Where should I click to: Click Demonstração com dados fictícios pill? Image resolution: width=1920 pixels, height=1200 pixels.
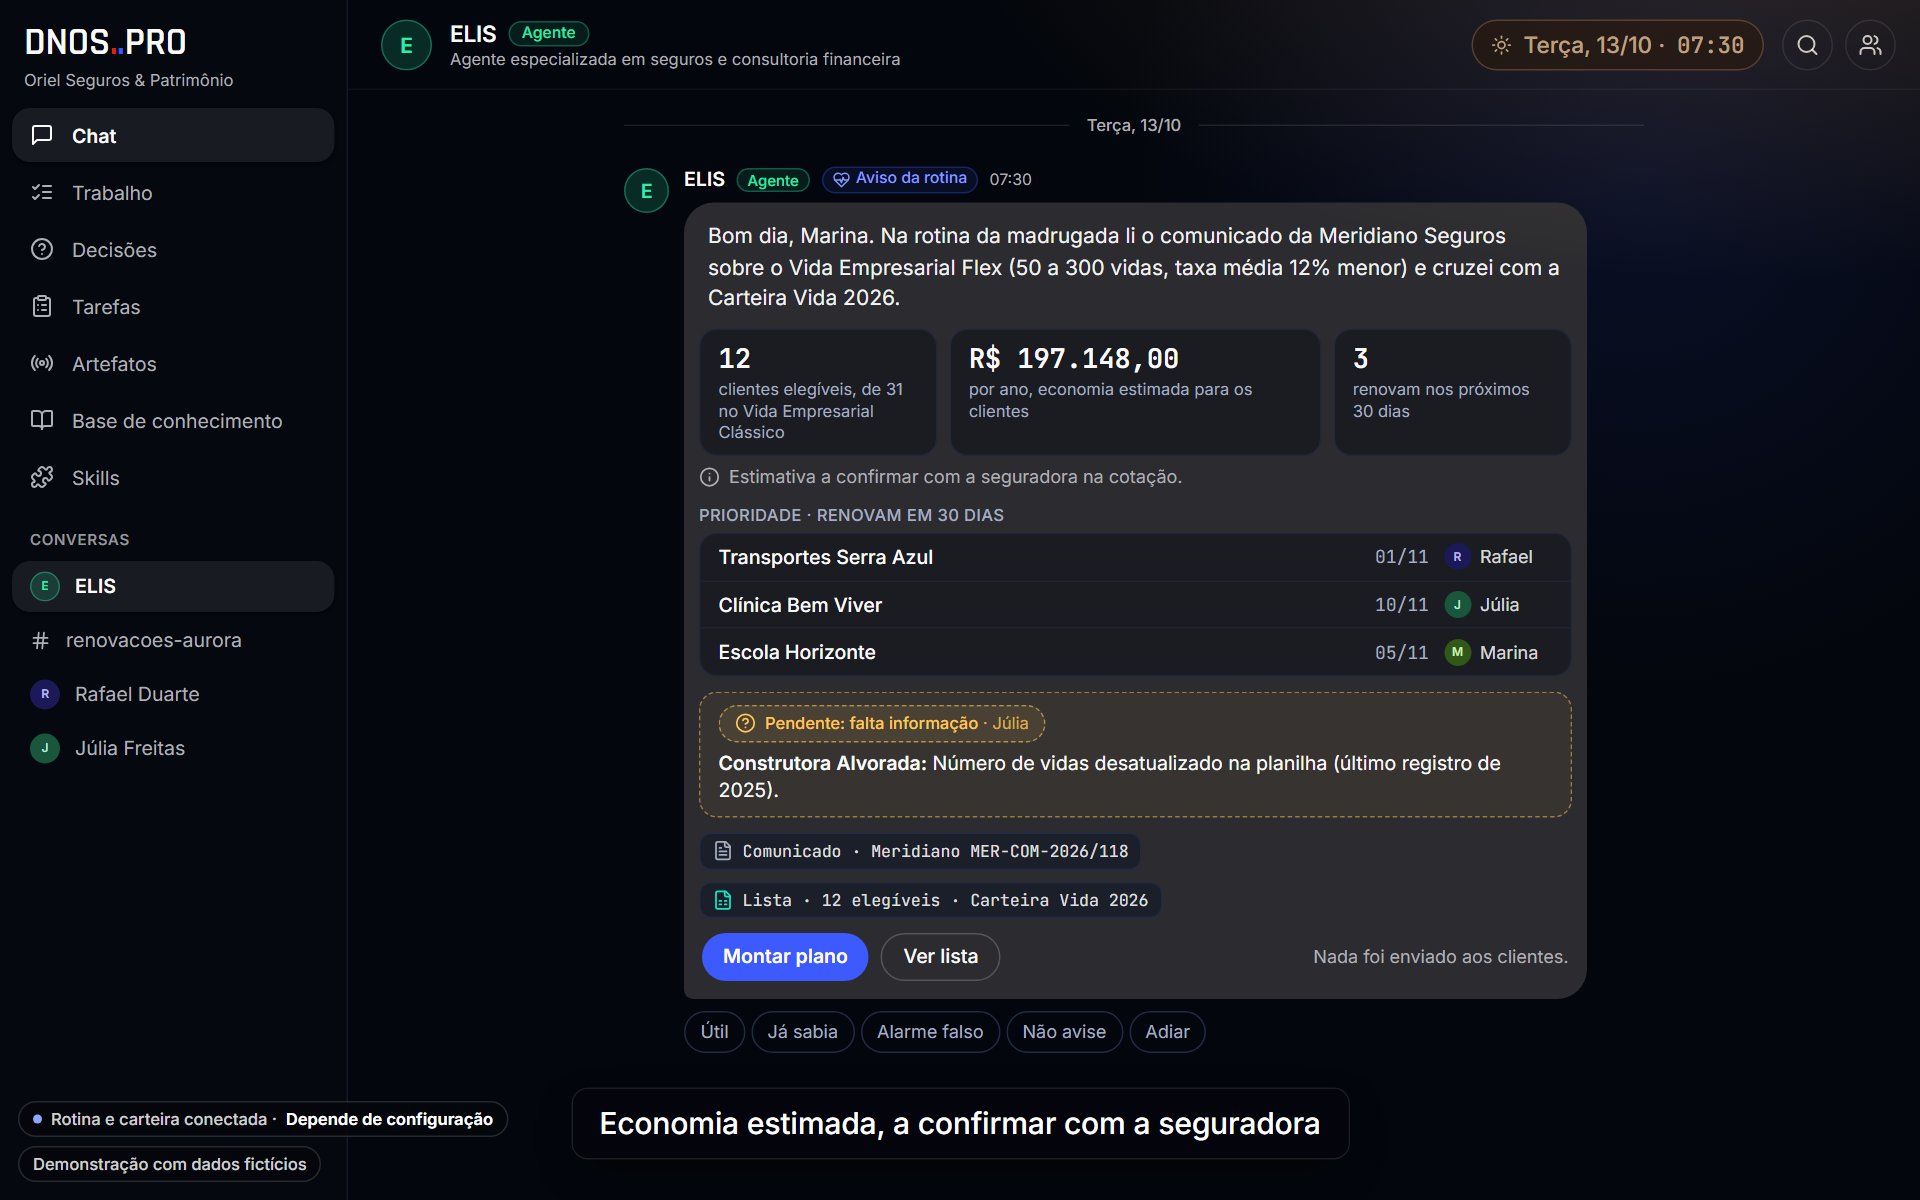[x=169, y=1164]
